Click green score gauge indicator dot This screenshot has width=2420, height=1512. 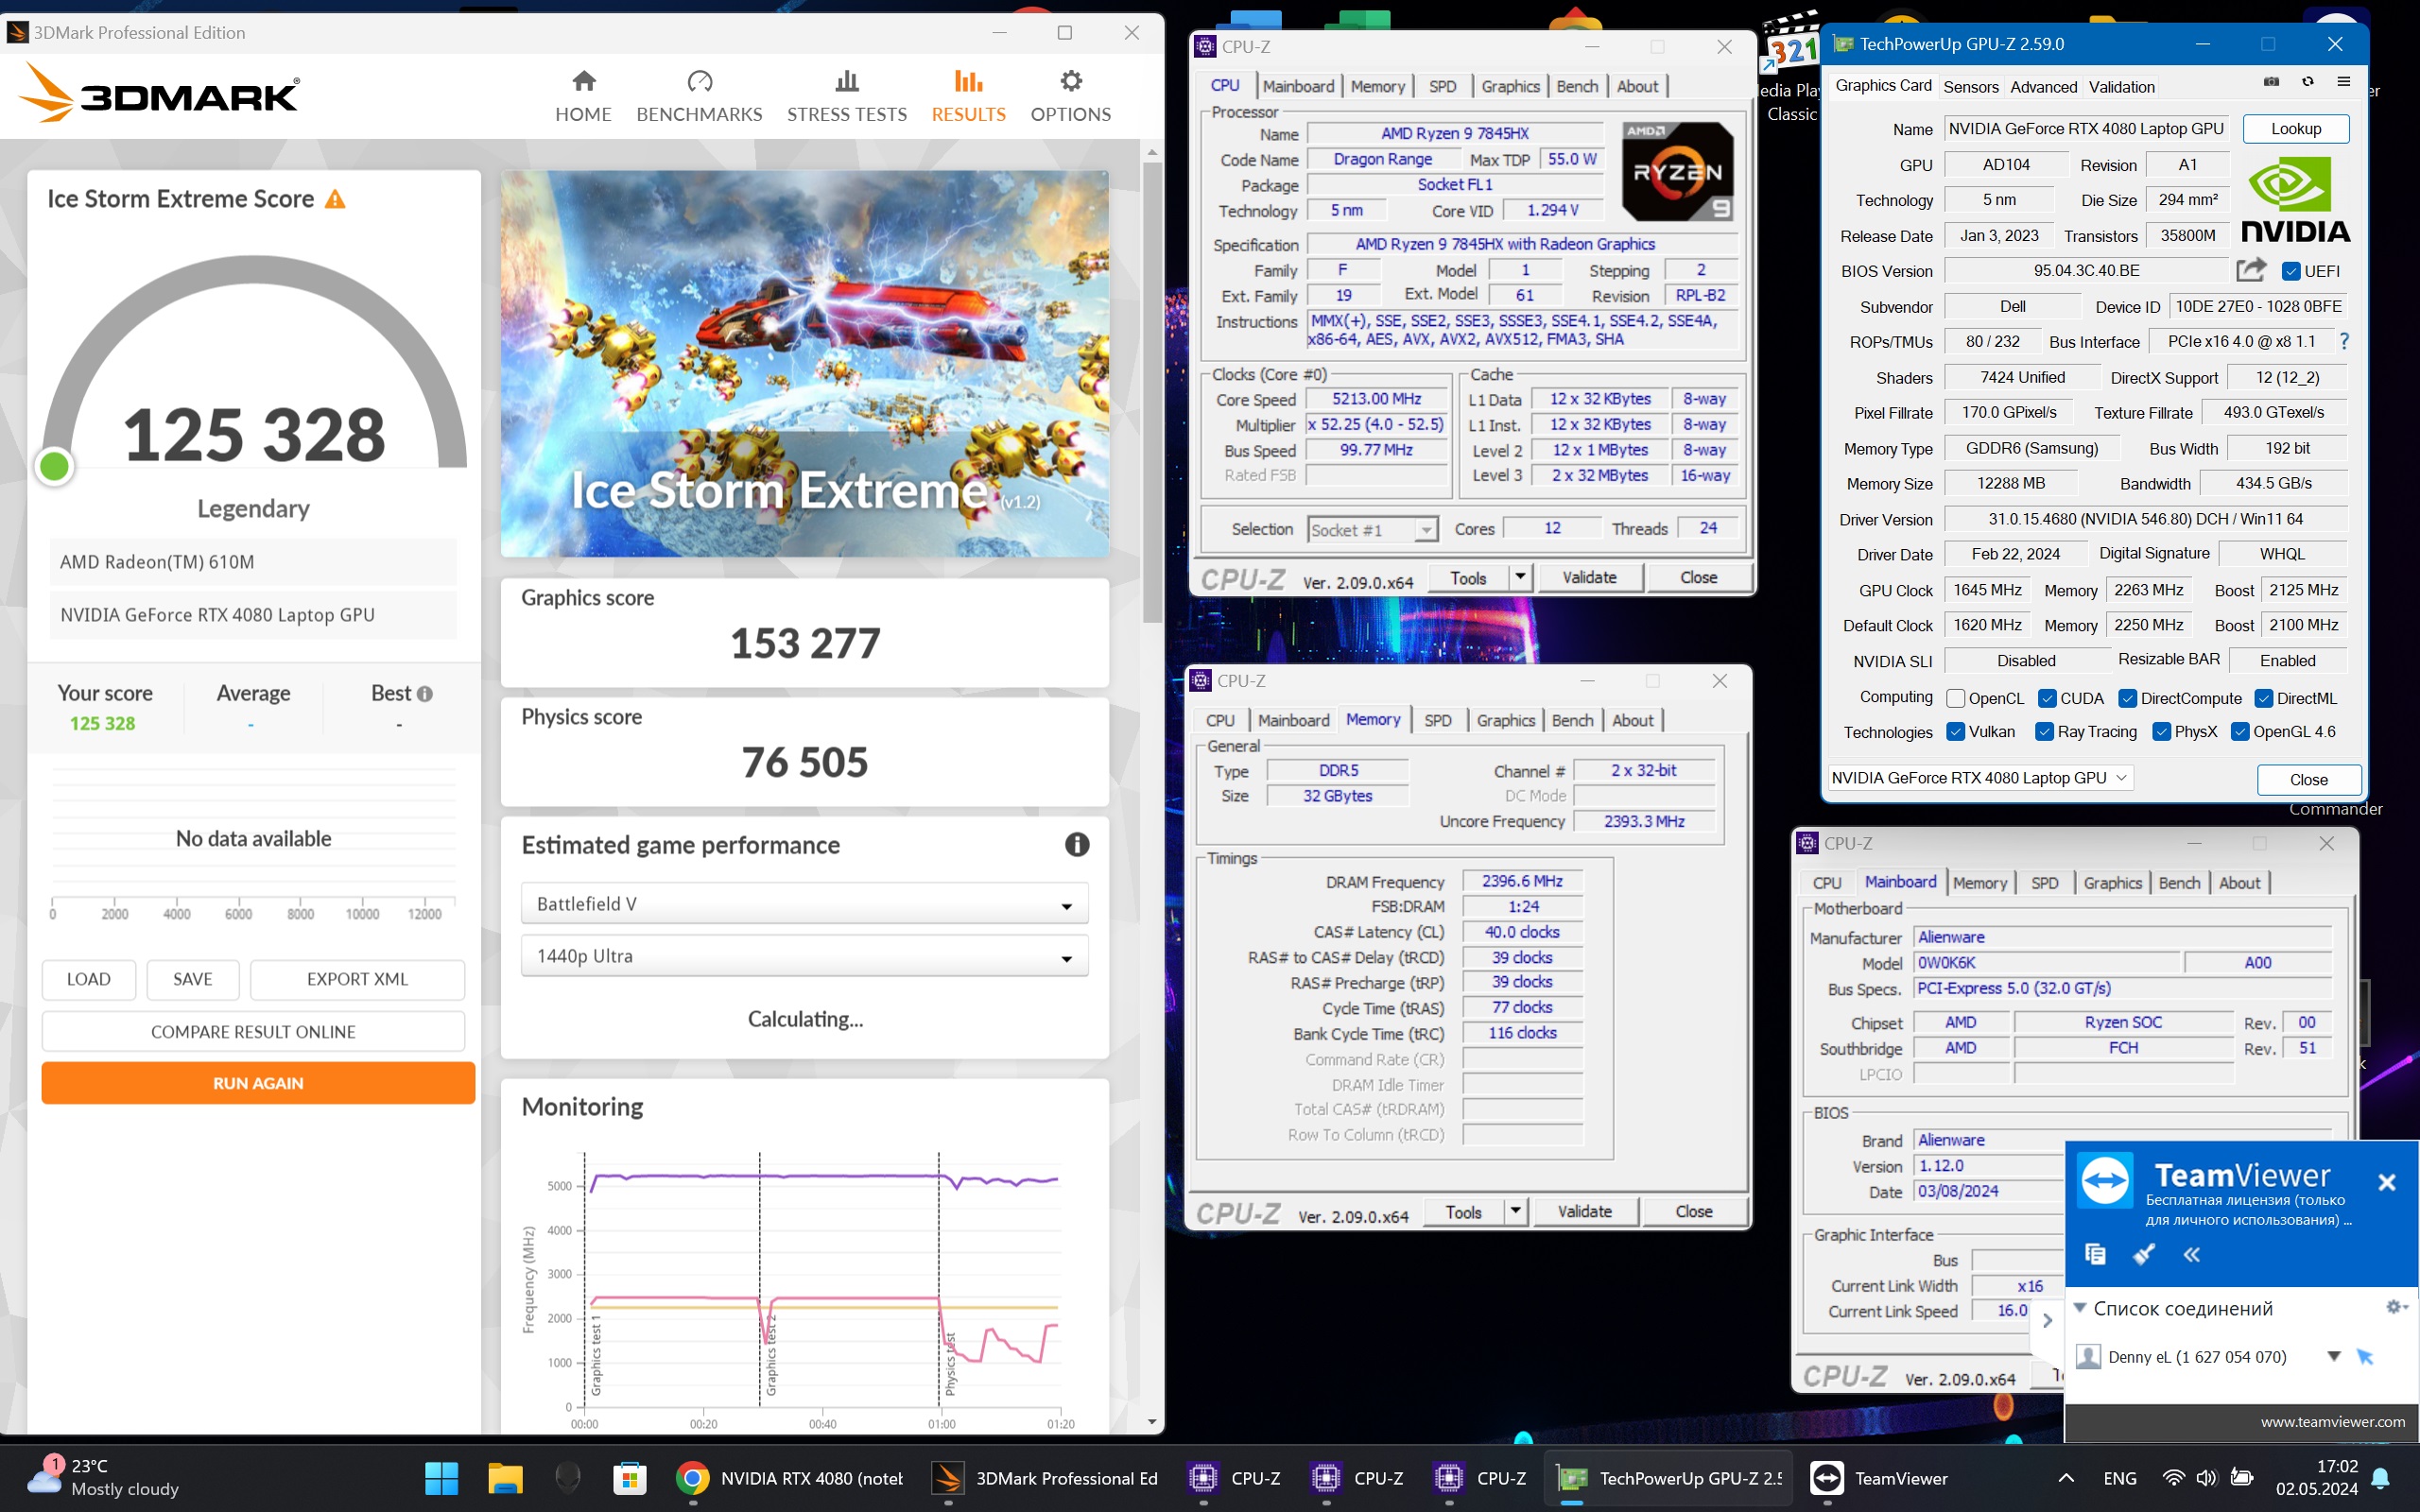click(x=54, y=466)
